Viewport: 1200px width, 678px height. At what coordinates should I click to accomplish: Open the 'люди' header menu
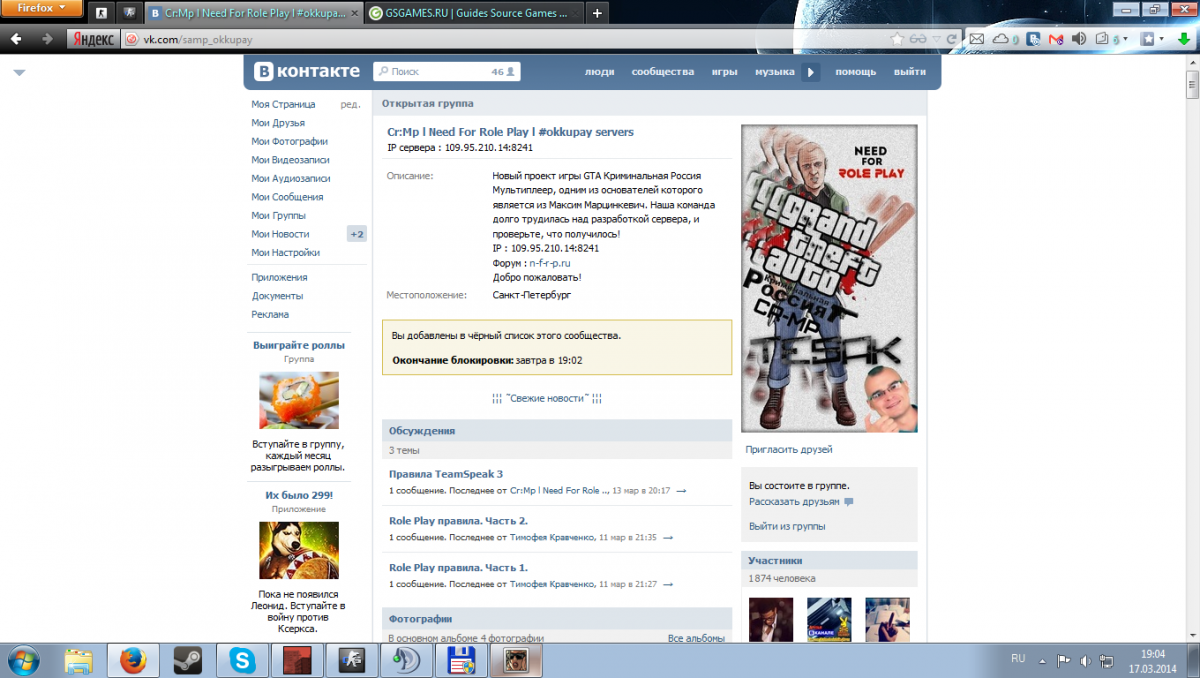pos(600,72)
